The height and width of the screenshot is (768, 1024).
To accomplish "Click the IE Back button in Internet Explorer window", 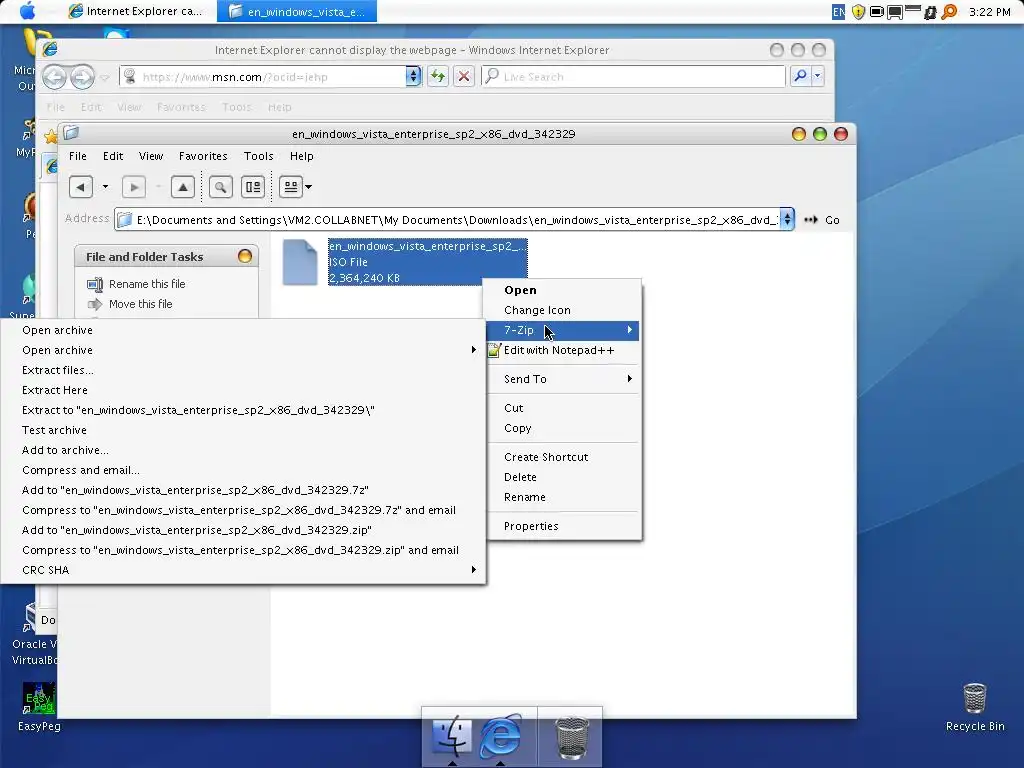I will 54,77.
